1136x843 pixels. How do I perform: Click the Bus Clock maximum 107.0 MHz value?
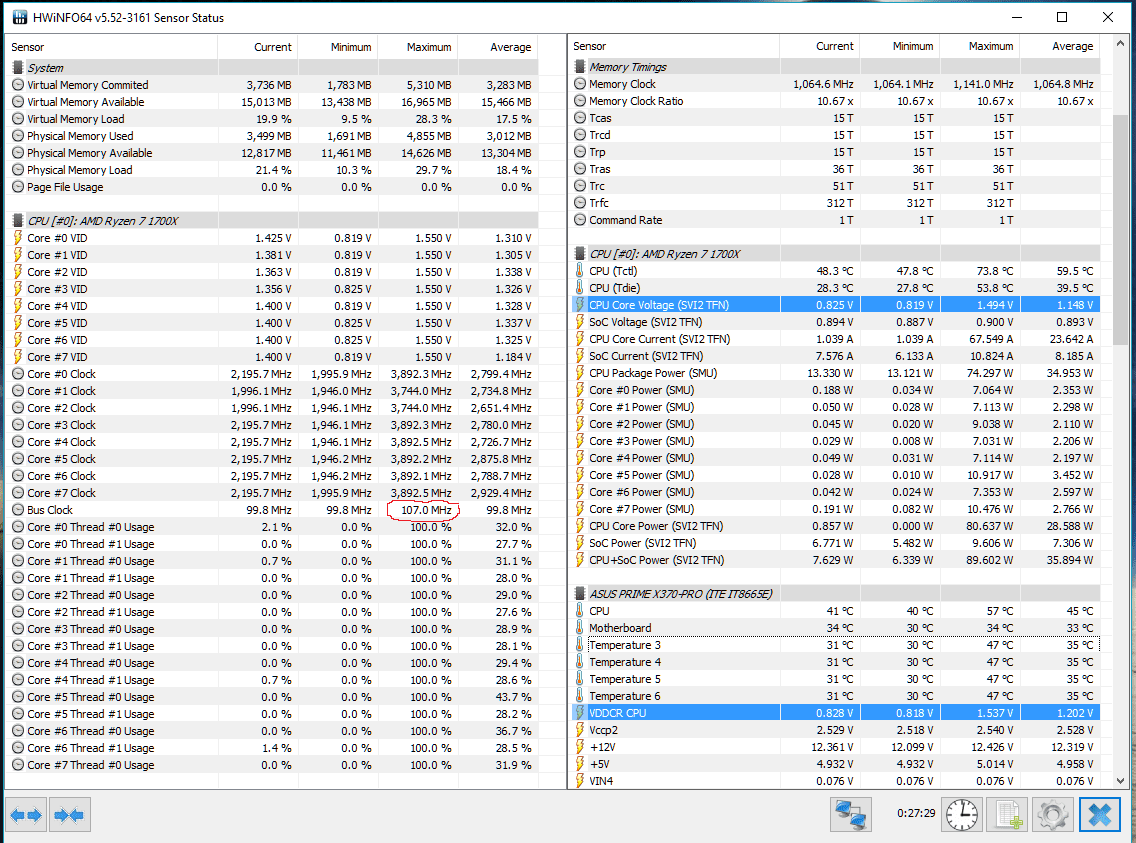pos(426,510)
